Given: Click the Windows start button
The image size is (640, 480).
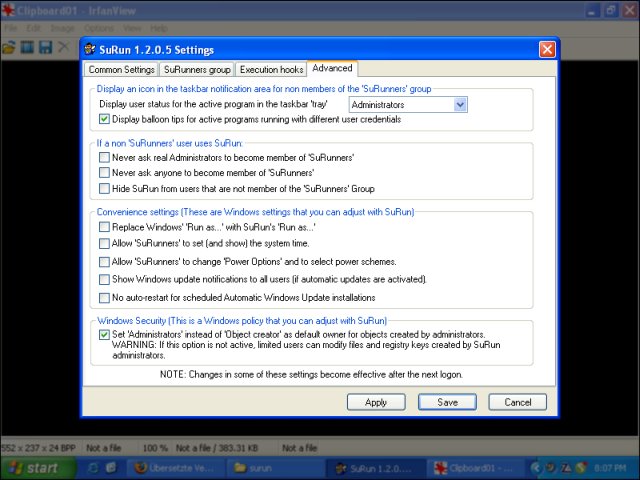Looking at the screenshot, I should [38, 468].
